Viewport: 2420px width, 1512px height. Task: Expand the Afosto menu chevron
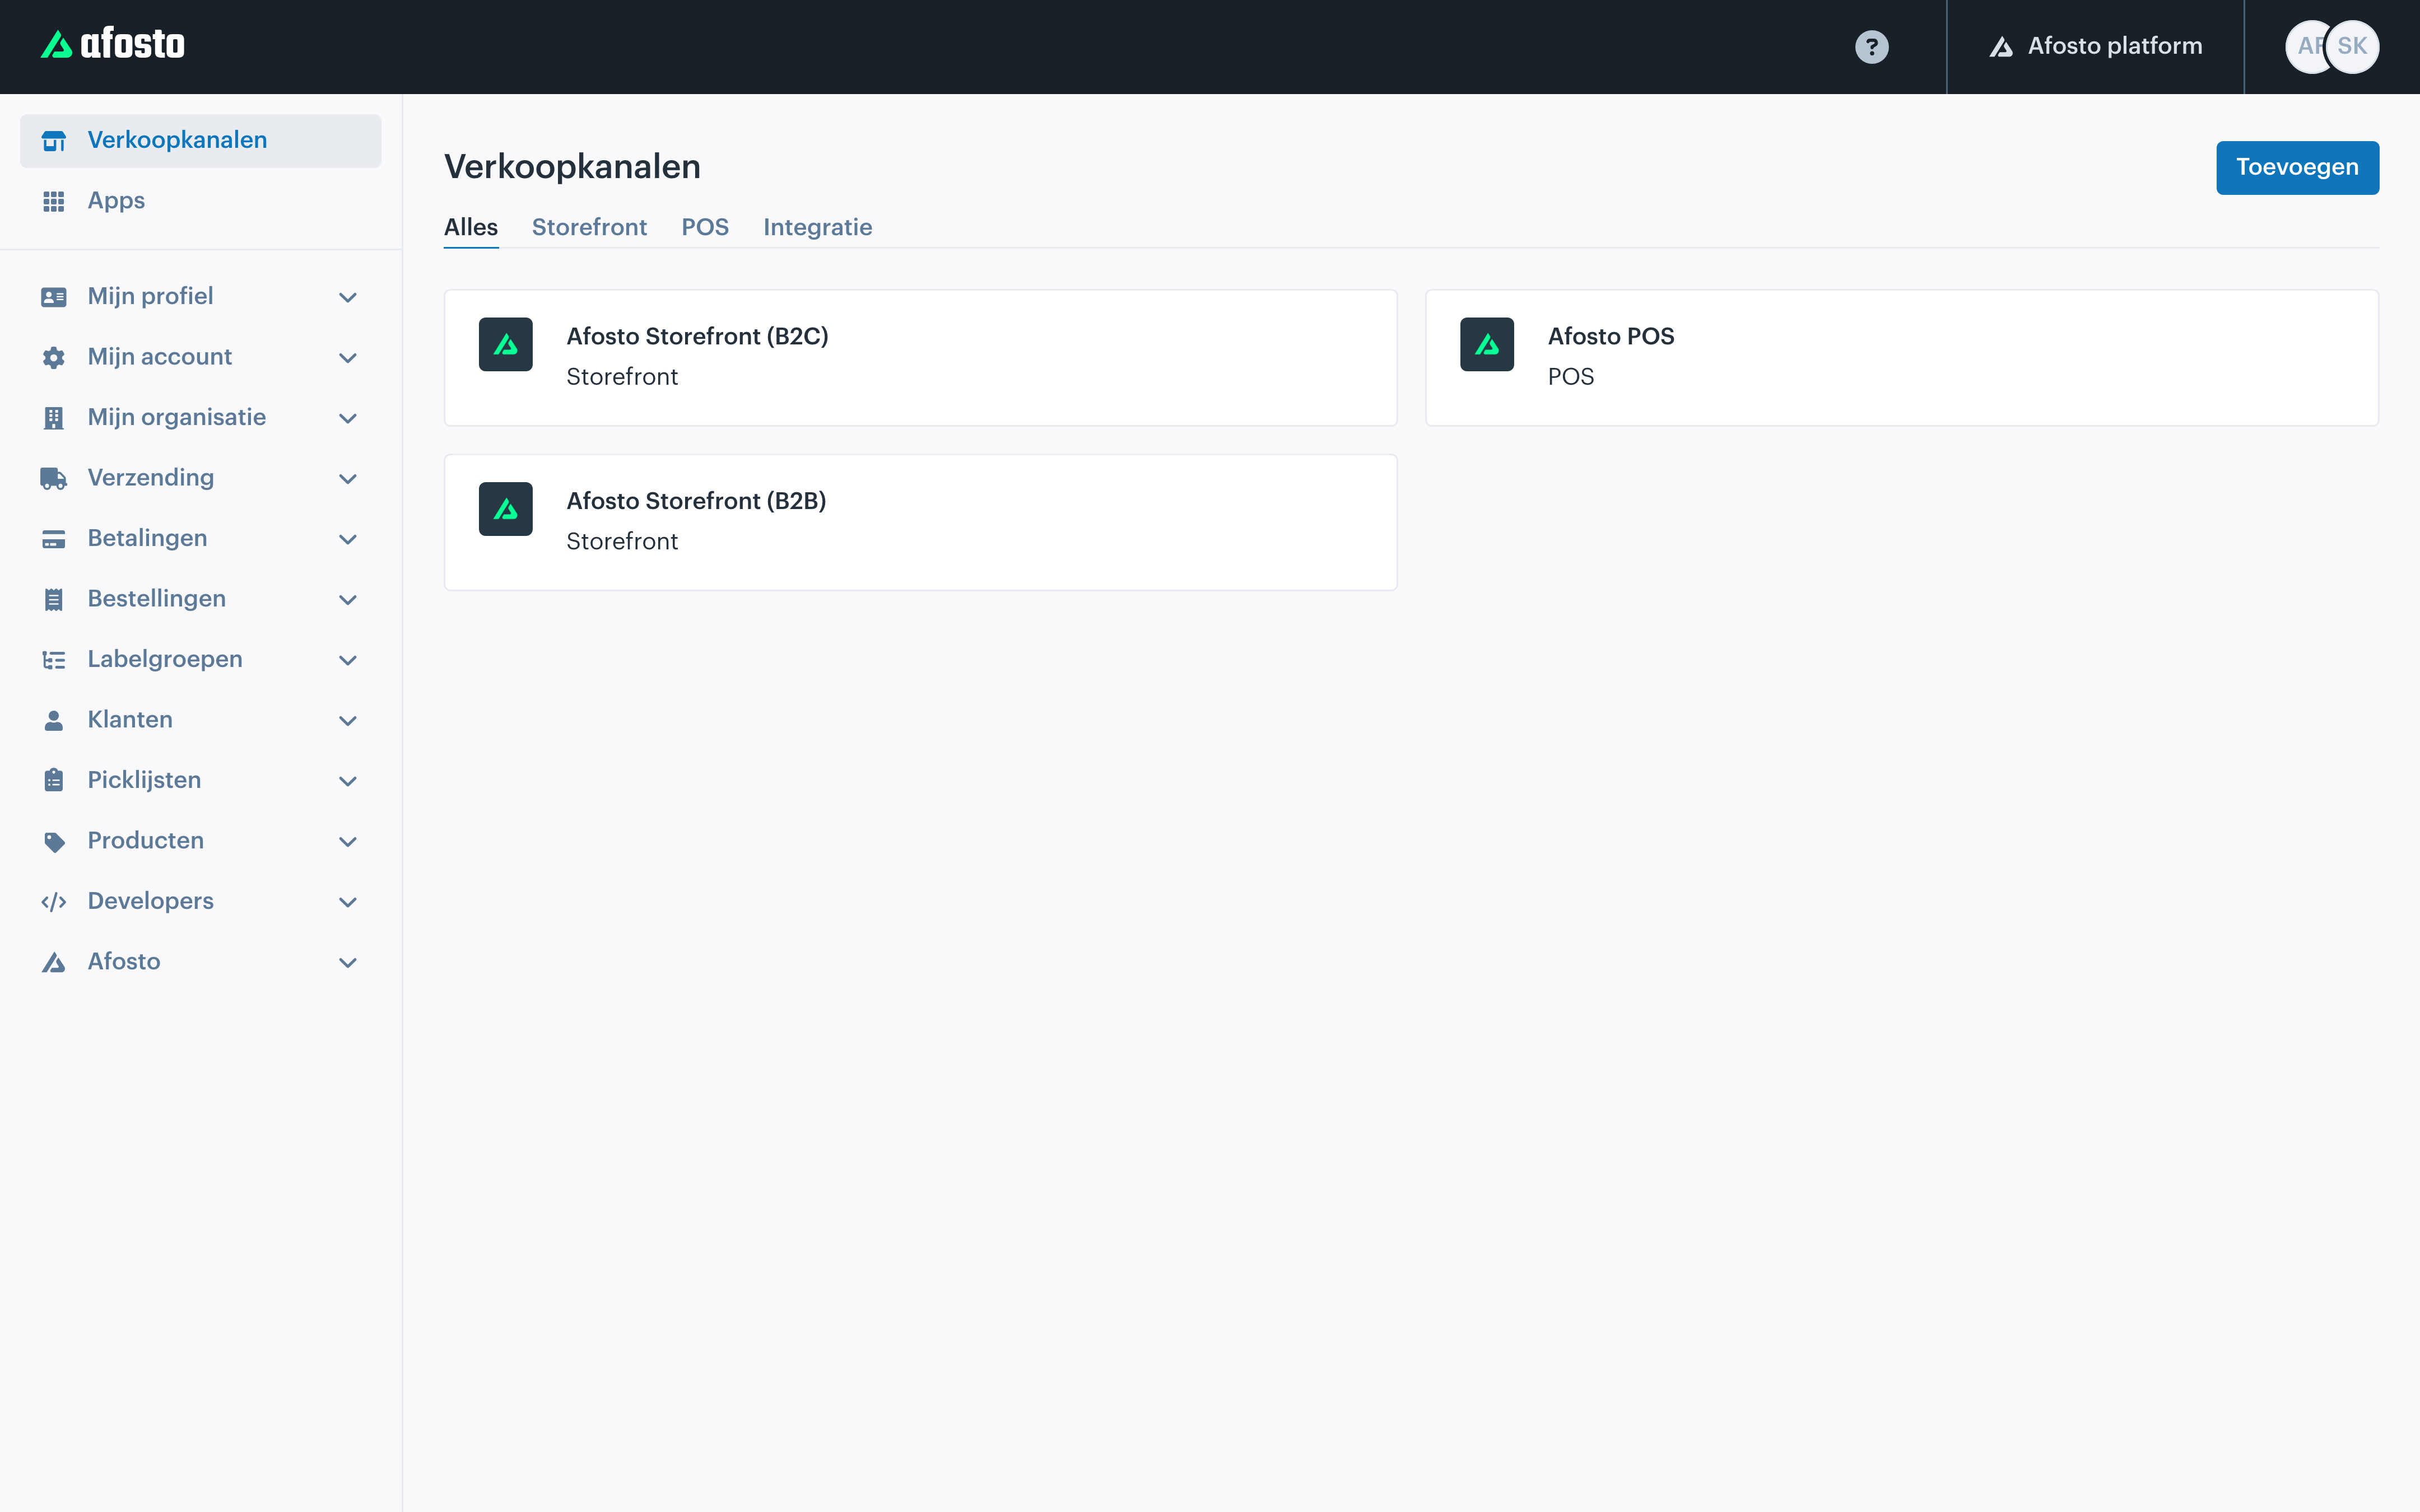348,962
